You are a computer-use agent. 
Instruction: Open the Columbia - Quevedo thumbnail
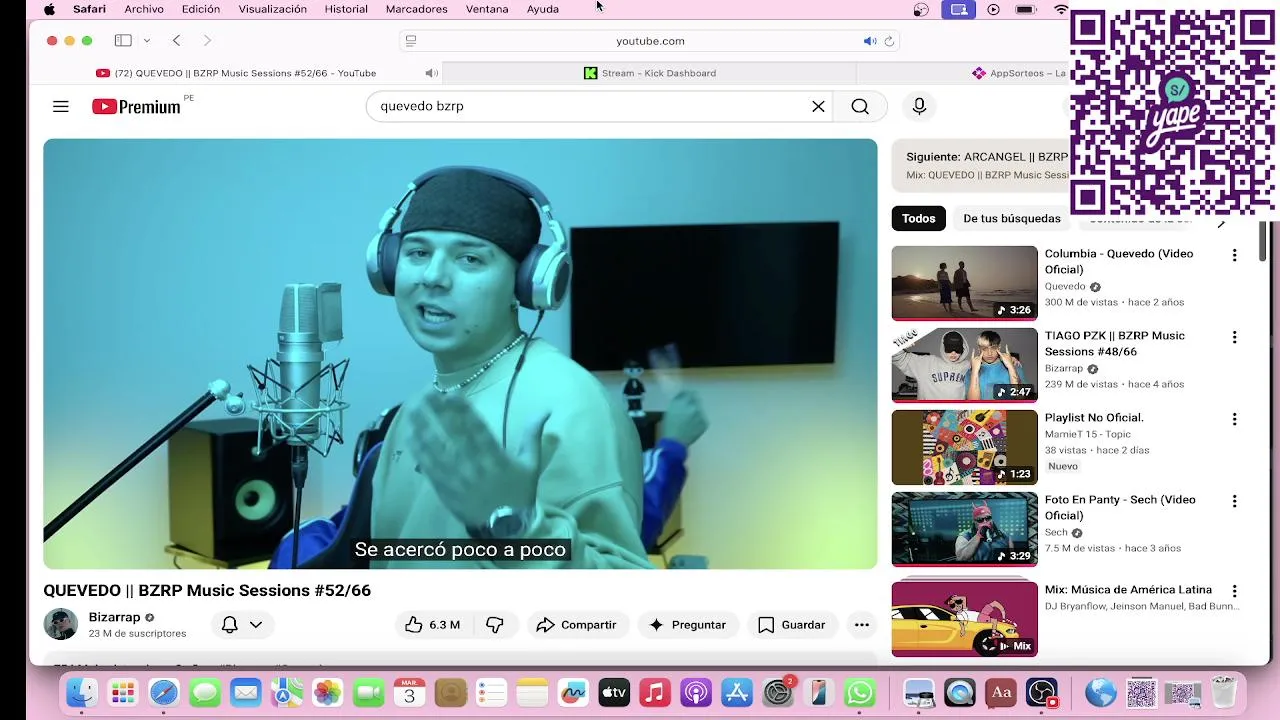[965, 283]
